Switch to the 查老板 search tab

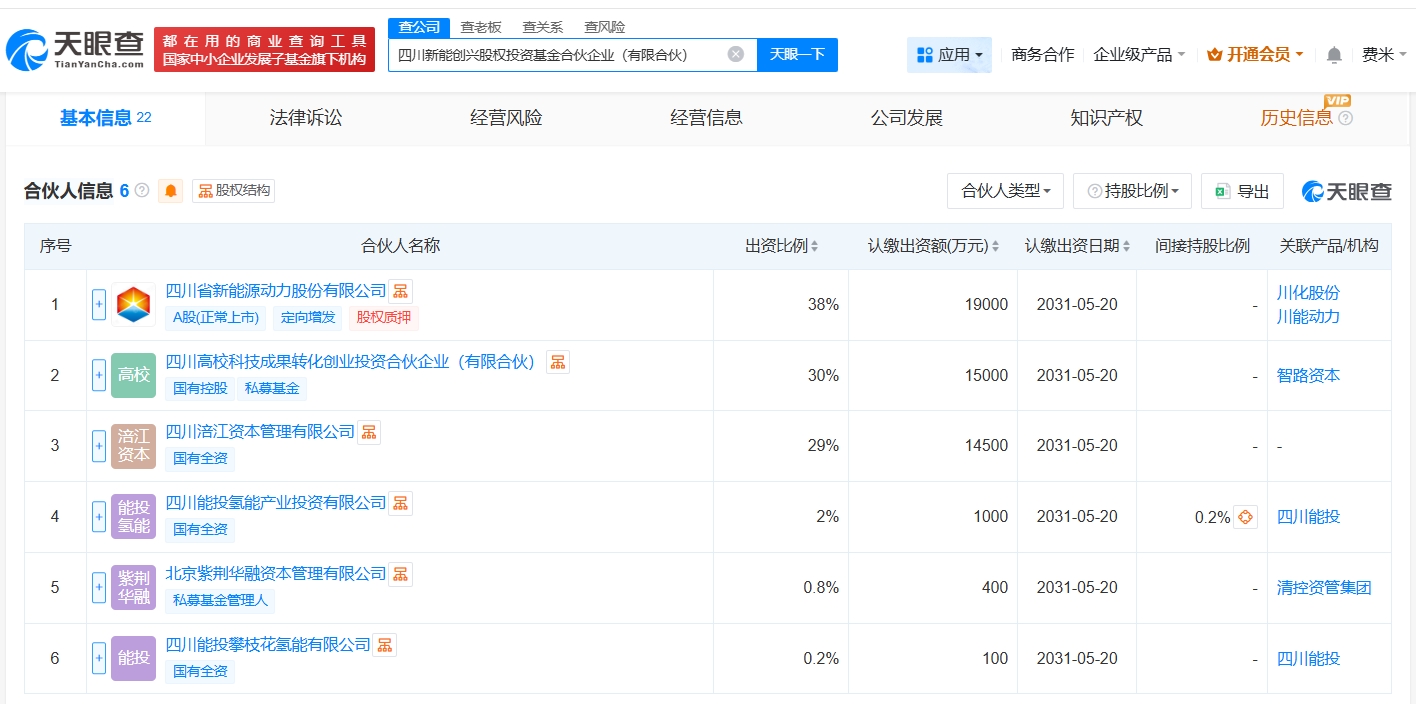481,27
